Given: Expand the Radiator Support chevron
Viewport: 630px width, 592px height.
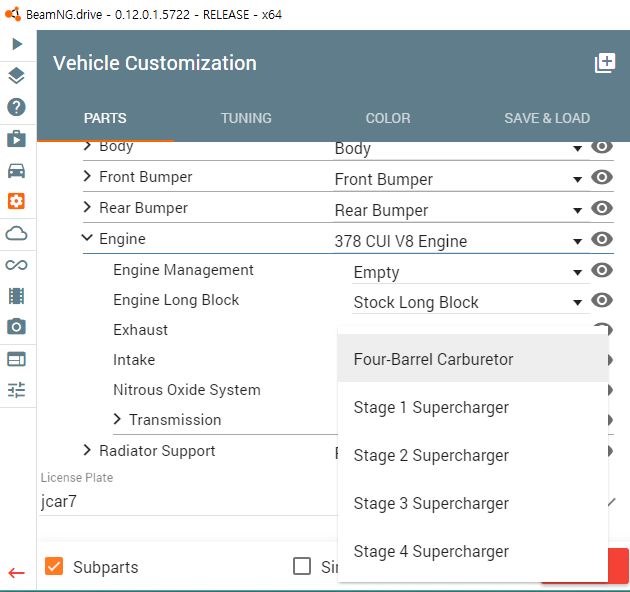Looking at the screenshot, I should (x=87, y=450).
